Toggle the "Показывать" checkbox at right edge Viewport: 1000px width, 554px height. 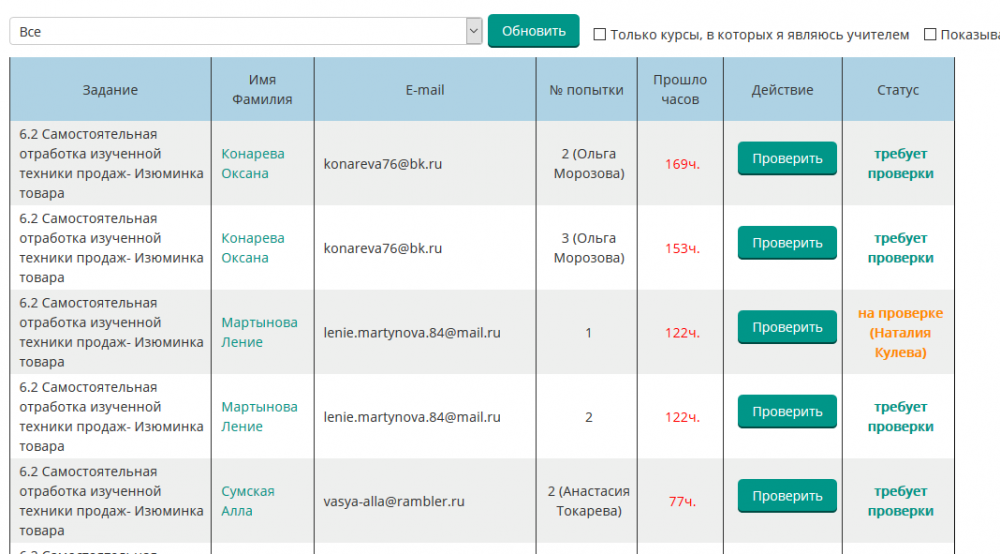point(930,34)
